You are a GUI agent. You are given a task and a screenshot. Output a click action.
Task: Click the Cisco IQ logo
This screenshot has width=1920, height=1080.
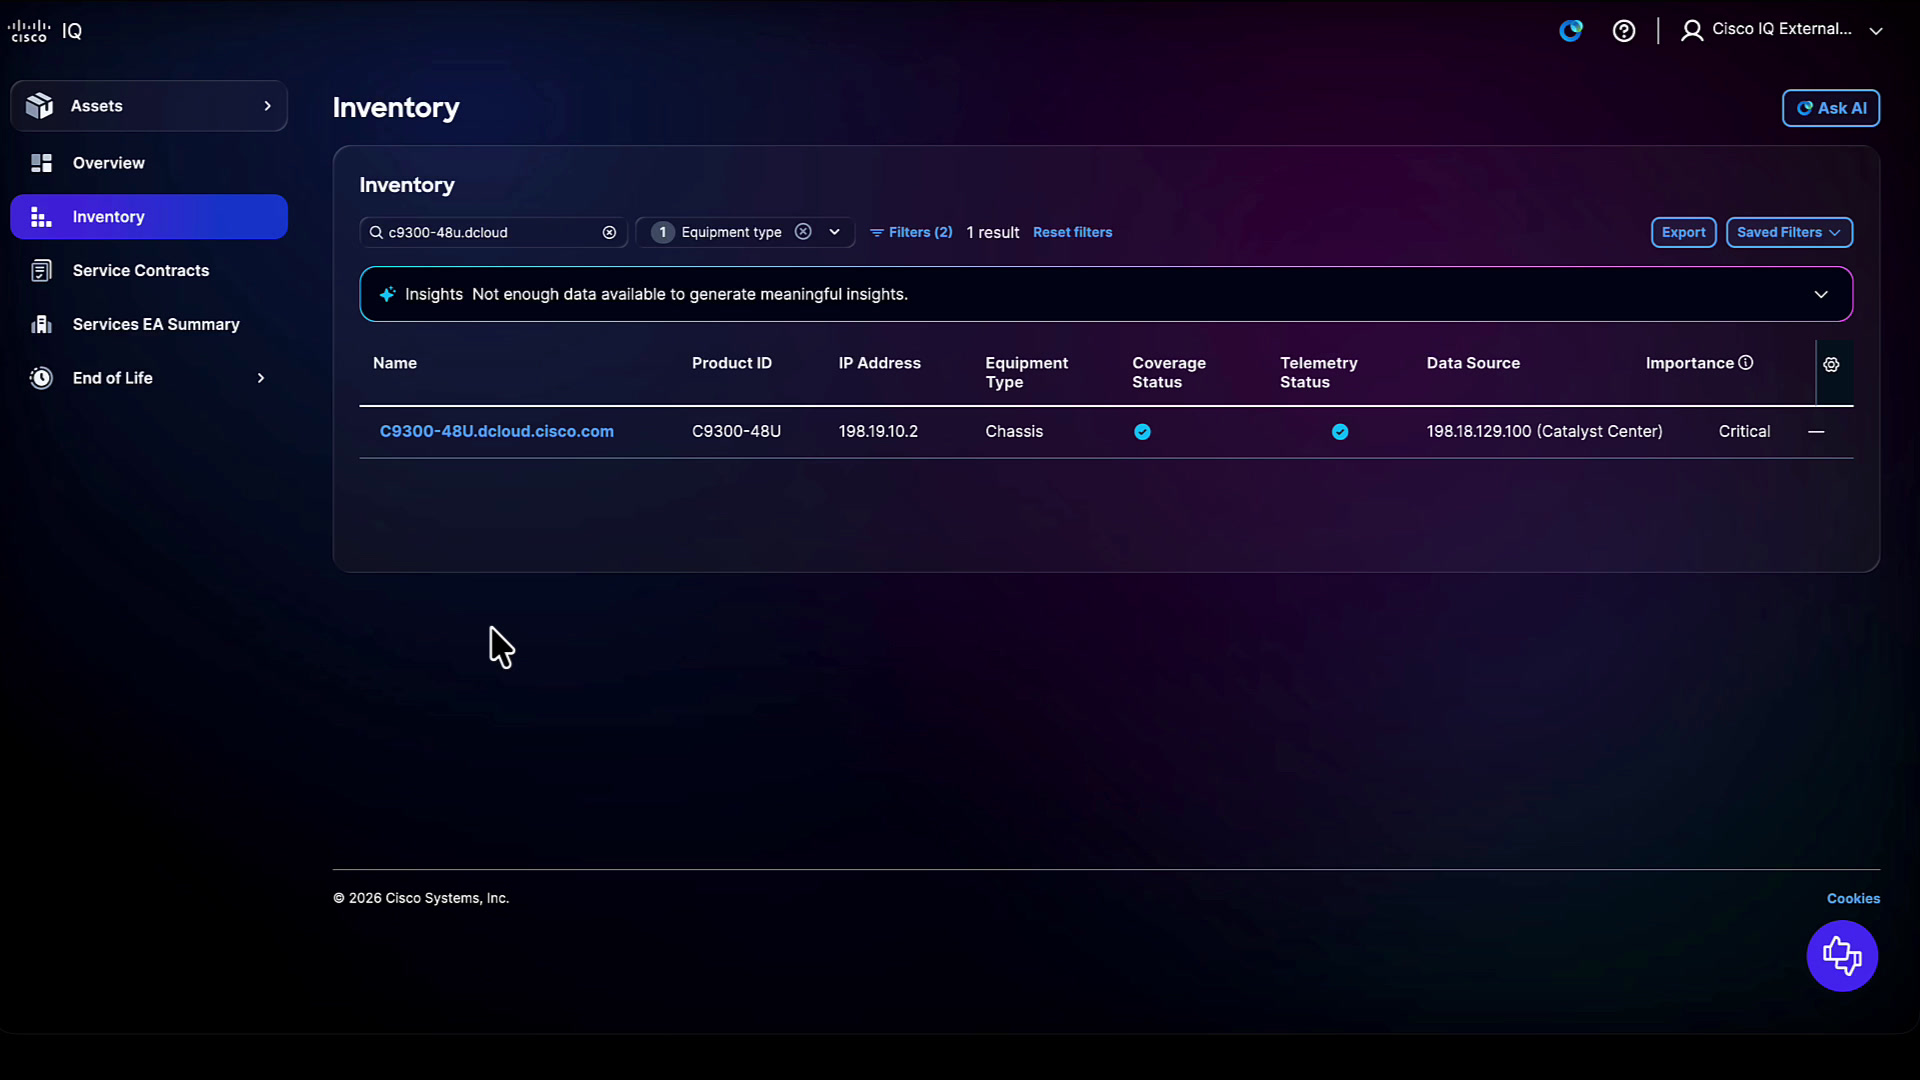pos(45,31)
